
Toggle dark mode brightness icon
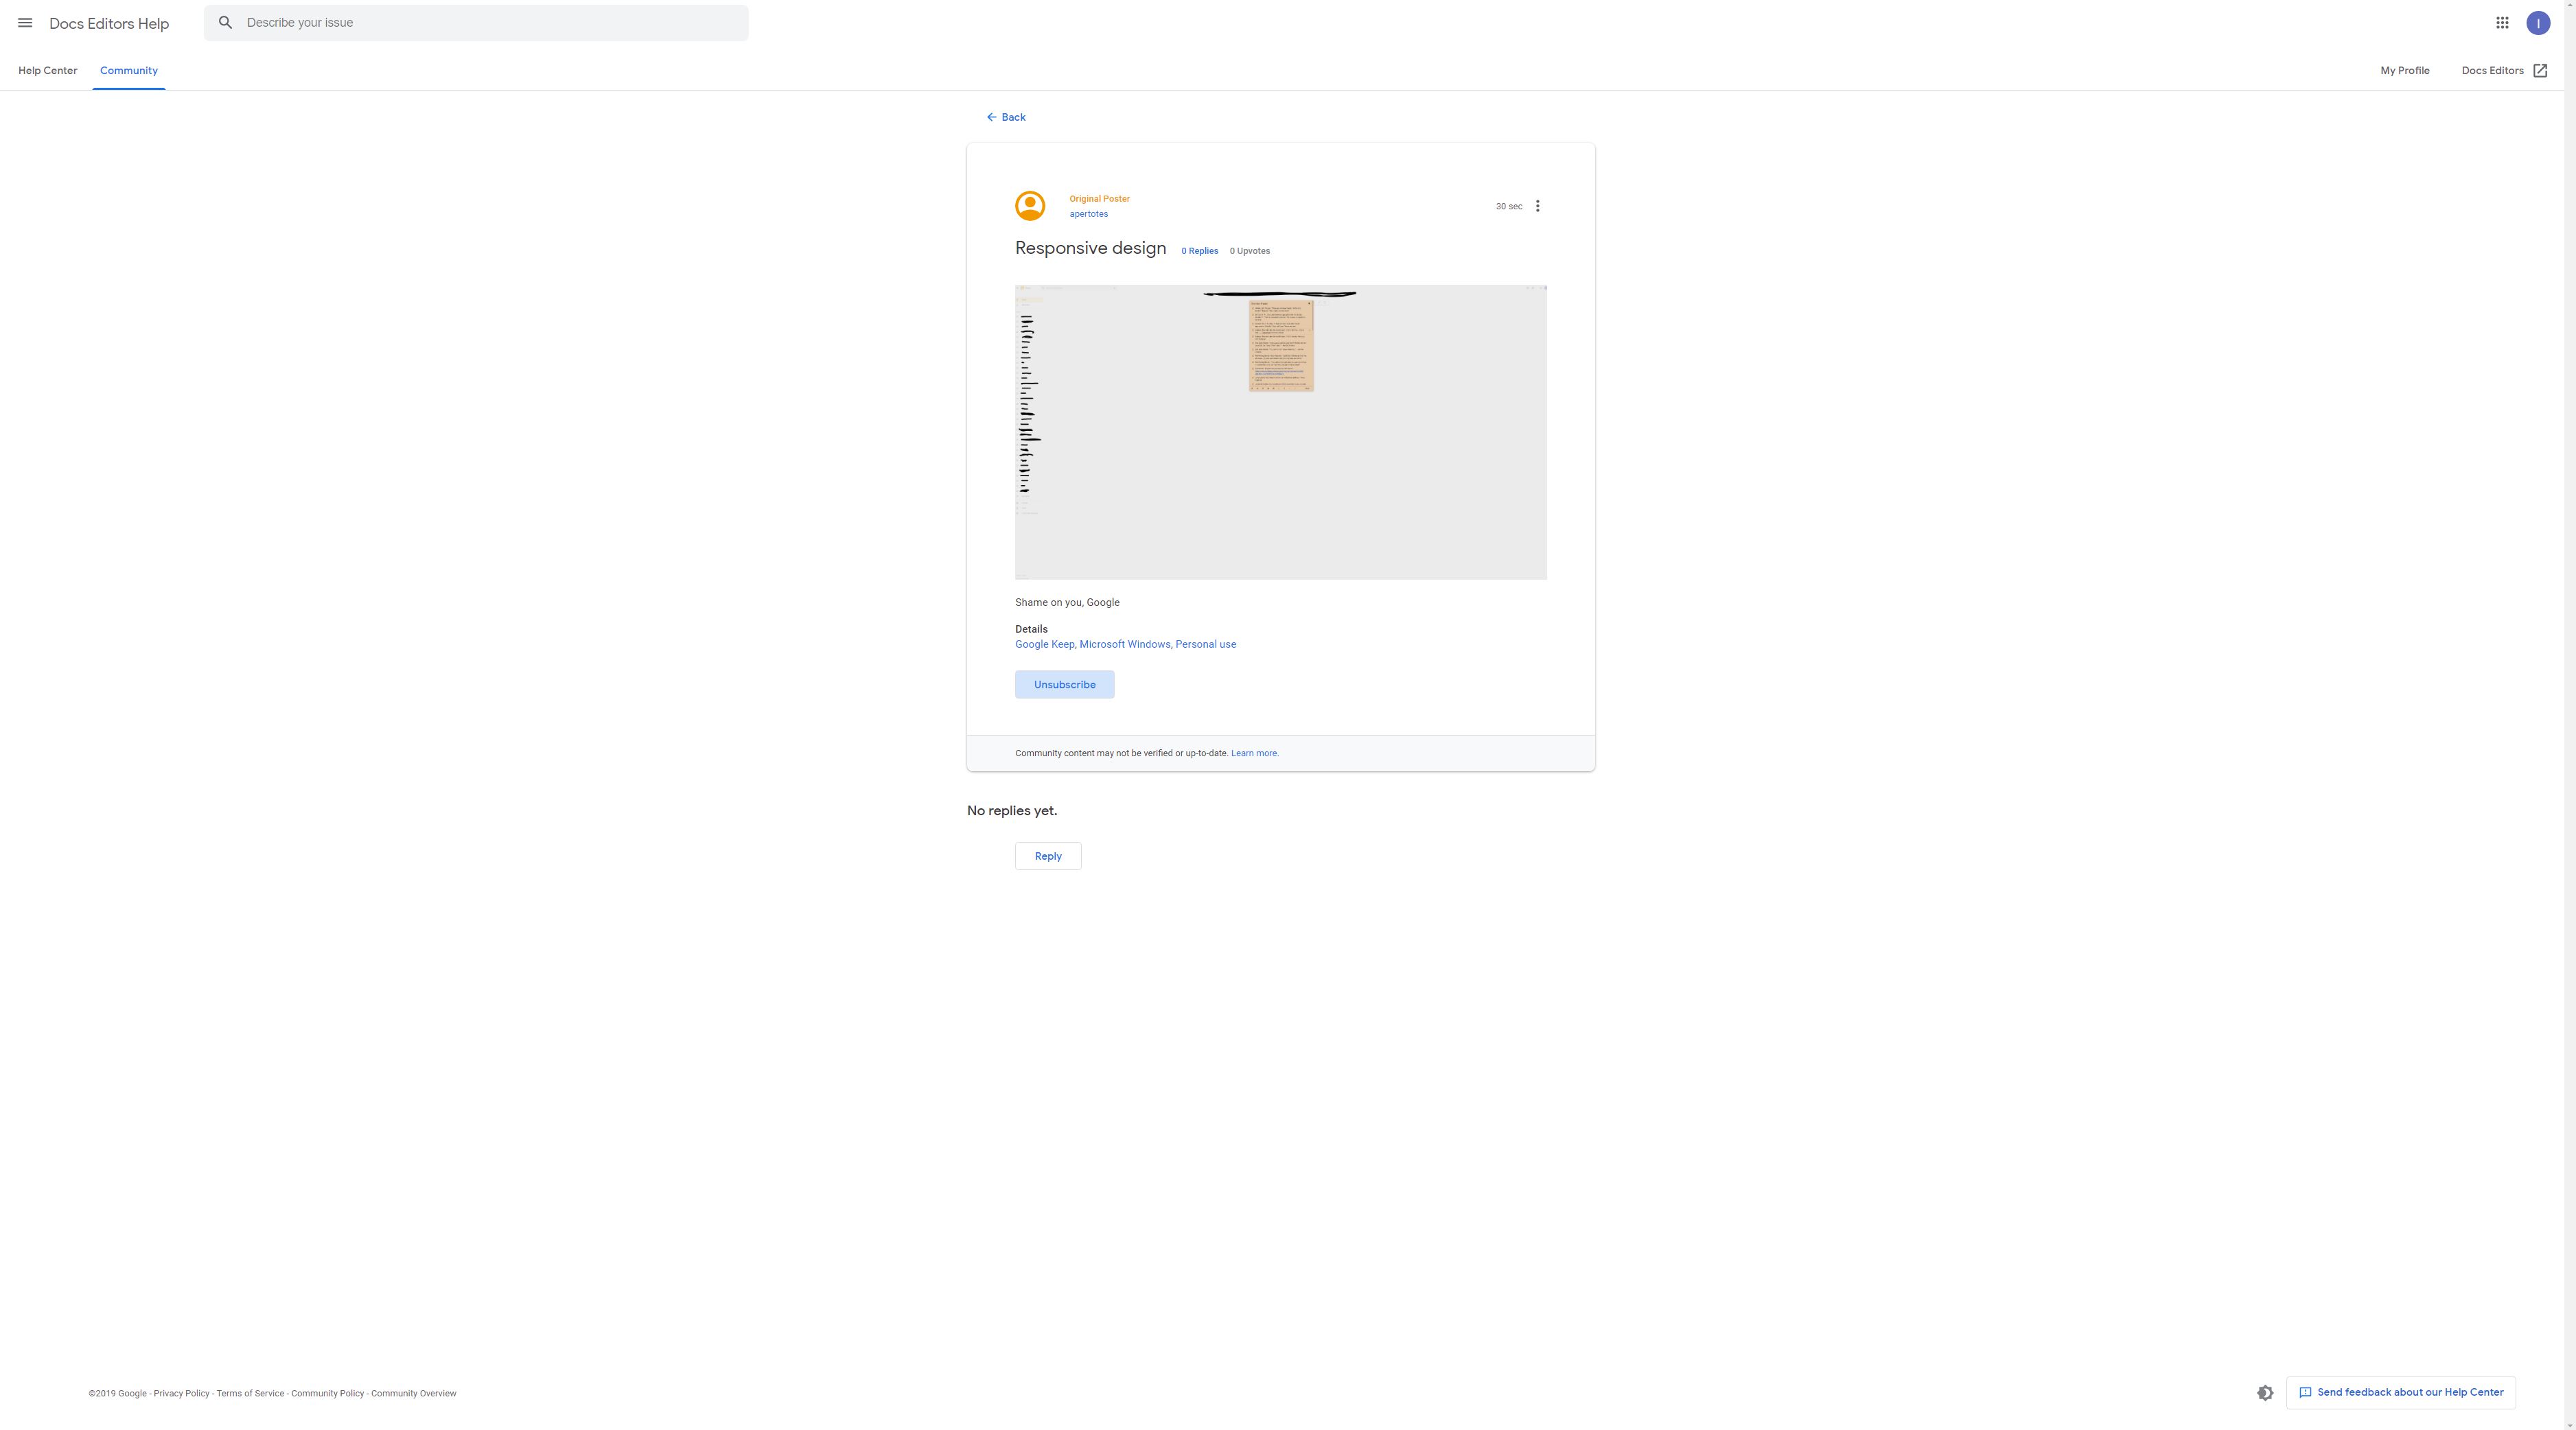(x=2265, y=1392)
